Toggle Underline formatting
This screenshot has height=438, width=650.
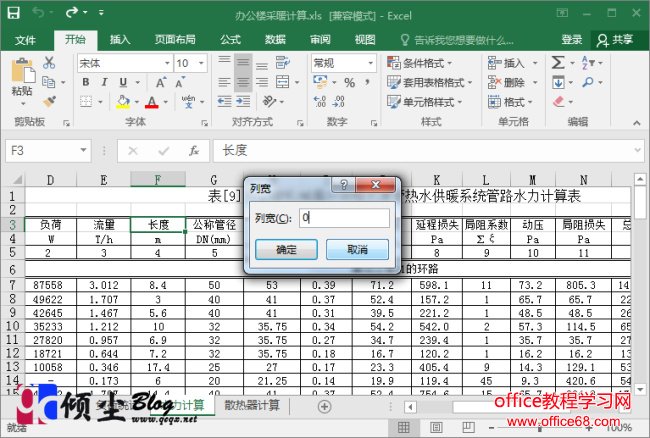(x=123, y=82)
